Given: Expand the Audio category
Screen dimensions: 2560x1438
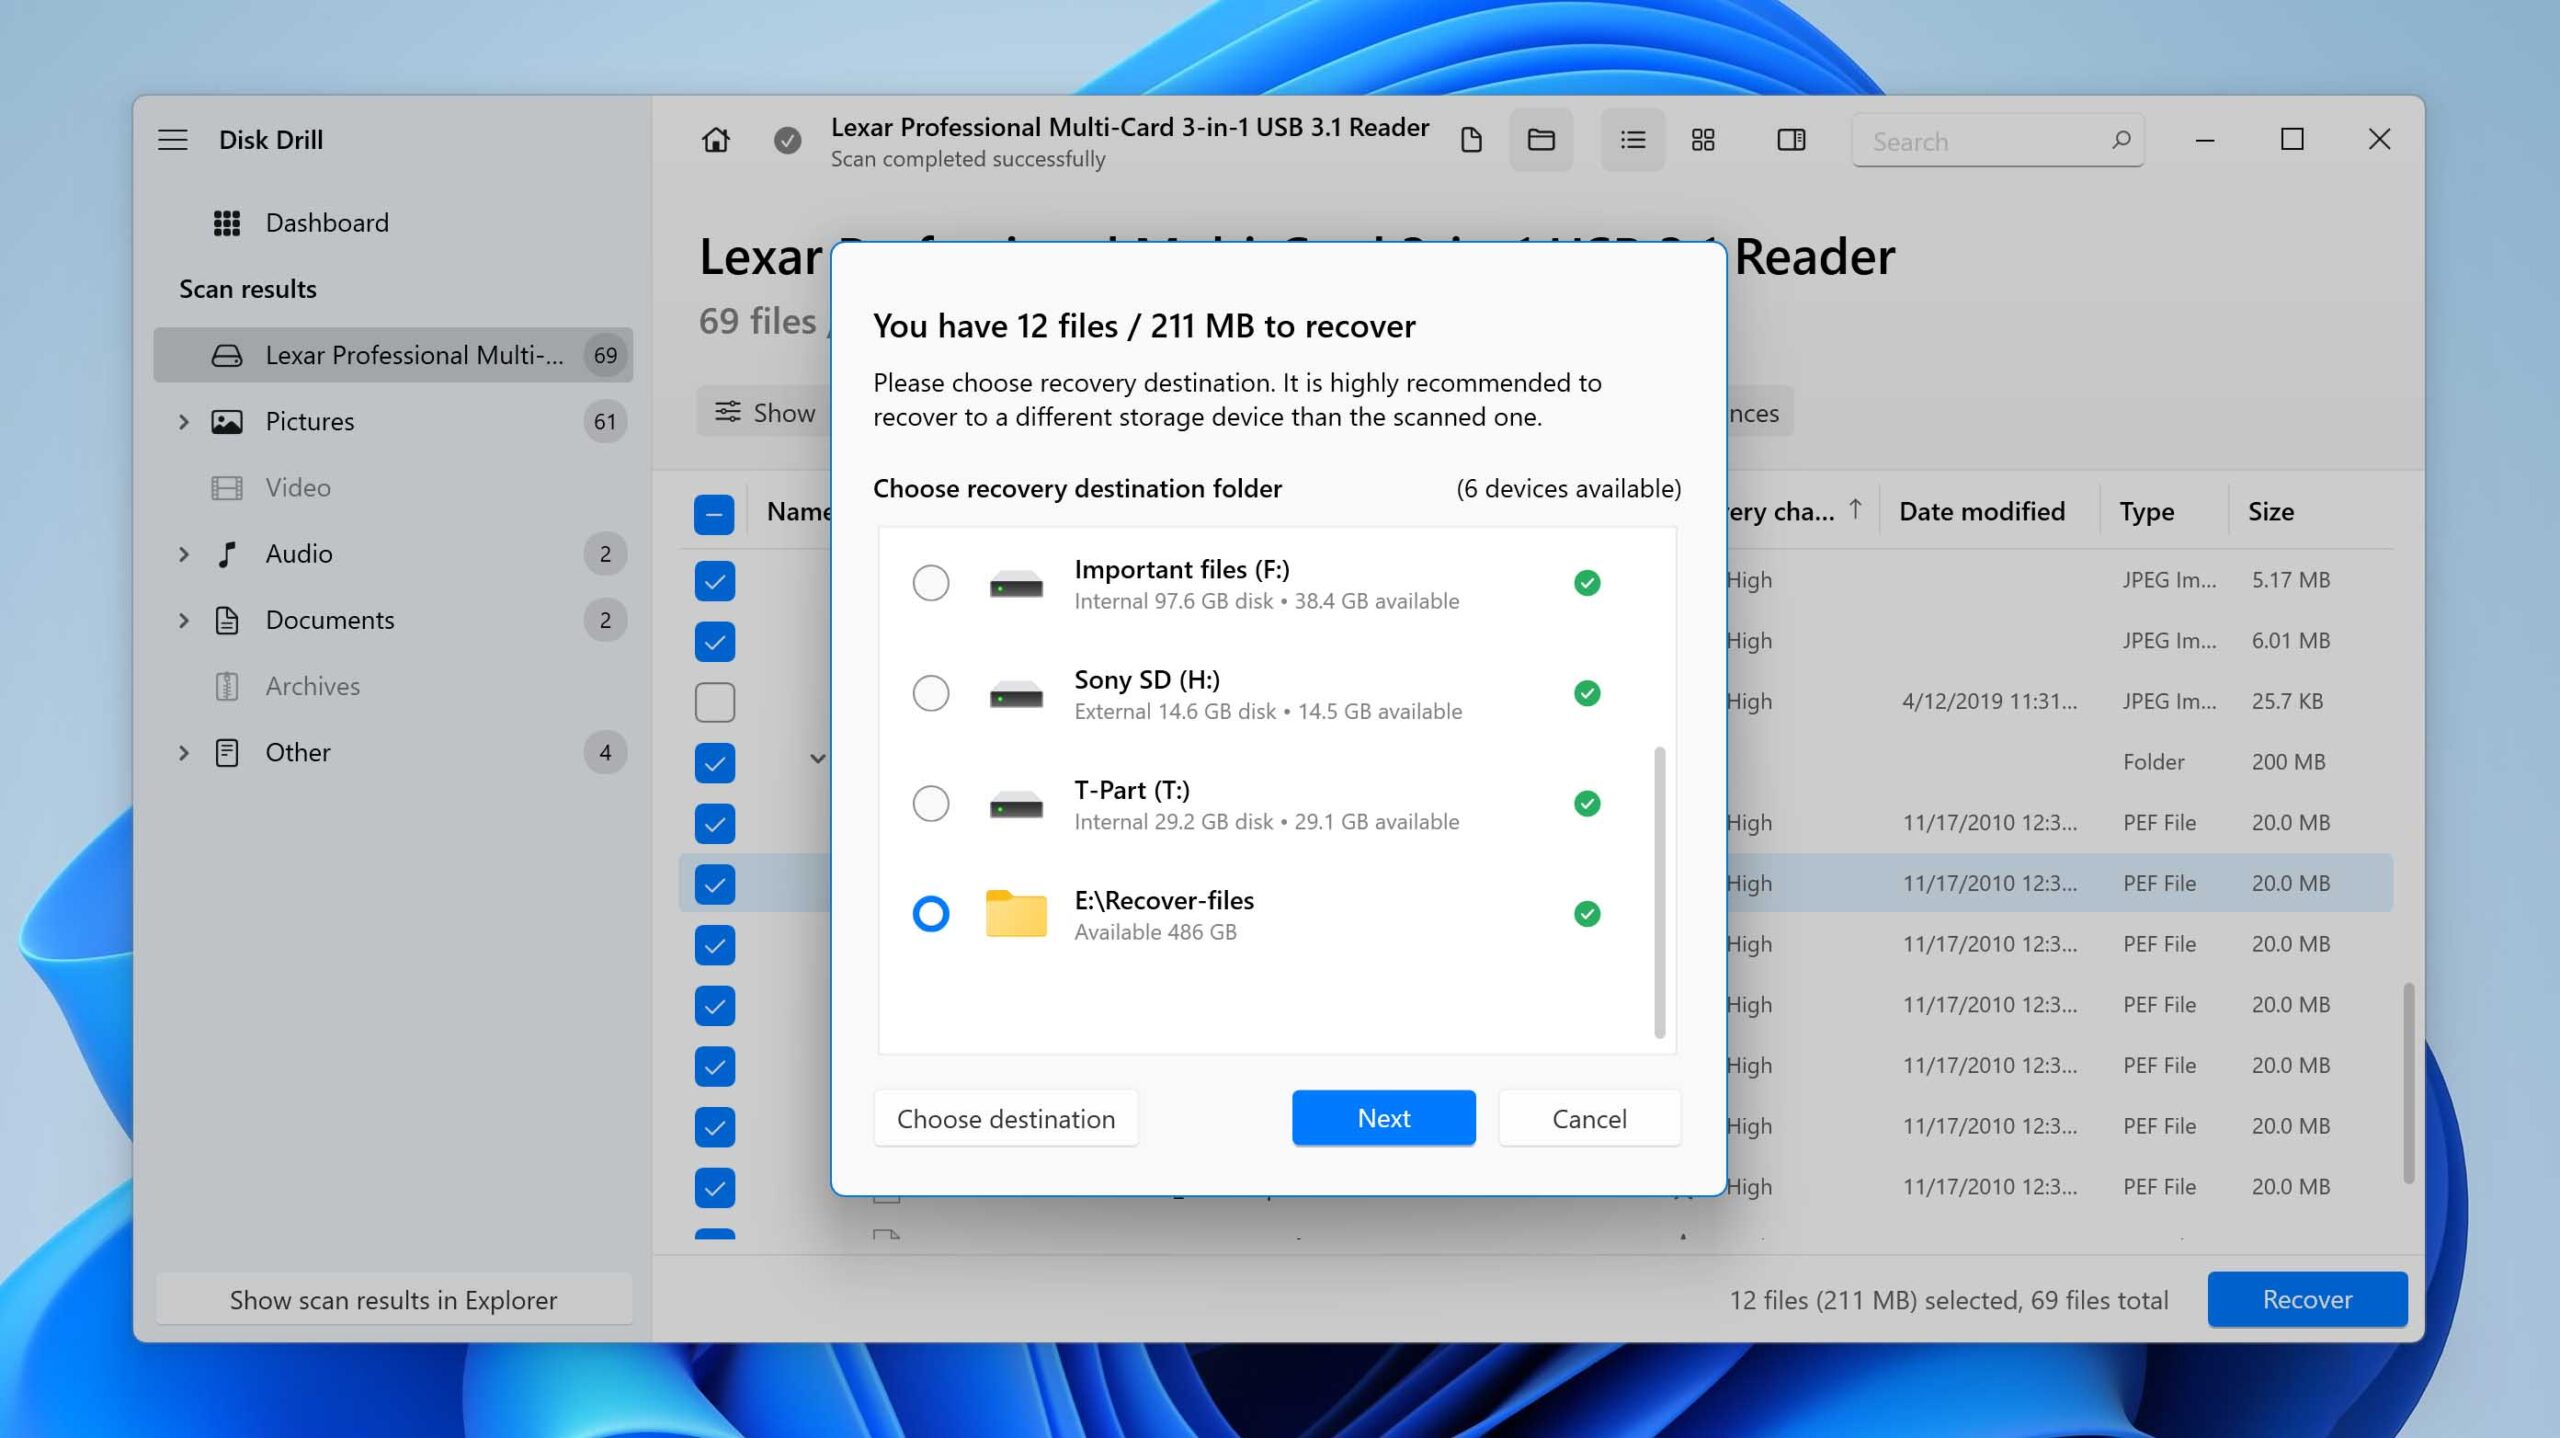Looking at the screenshot, I should pyautogui.click(x=184, y=554).
